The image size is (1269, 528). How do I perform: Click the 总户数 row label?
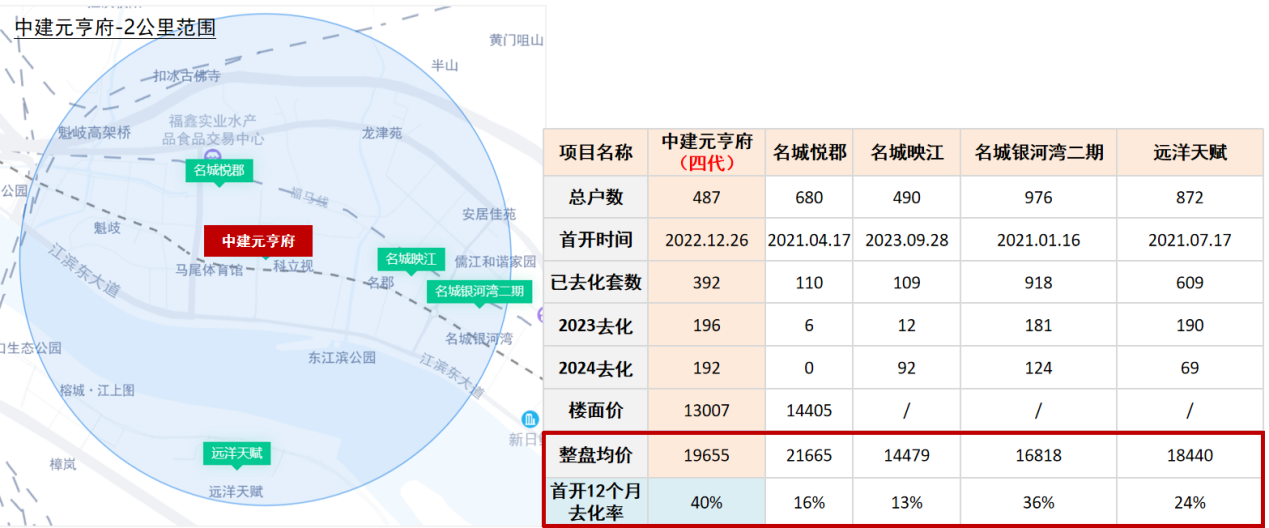click(x=595, y=197)
